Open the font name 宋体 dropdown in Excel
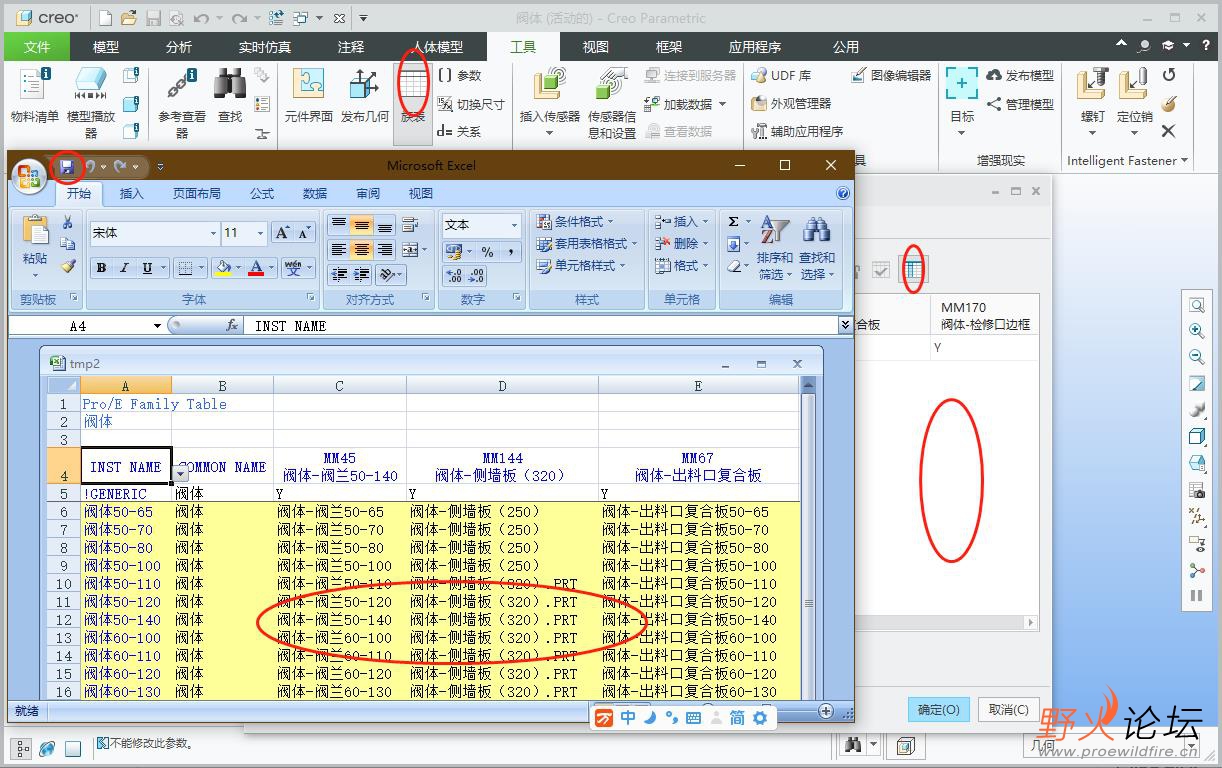Viewport: 1222px width, 768px height. tap(213, 233)
